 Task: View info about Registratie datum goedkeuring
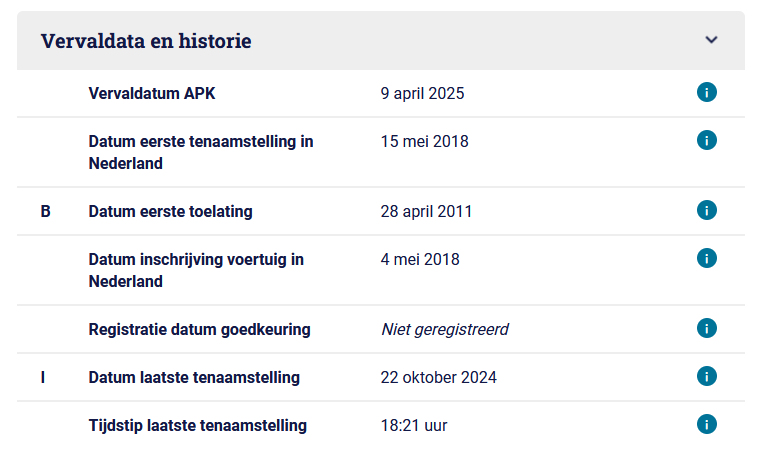pos(706,328)
